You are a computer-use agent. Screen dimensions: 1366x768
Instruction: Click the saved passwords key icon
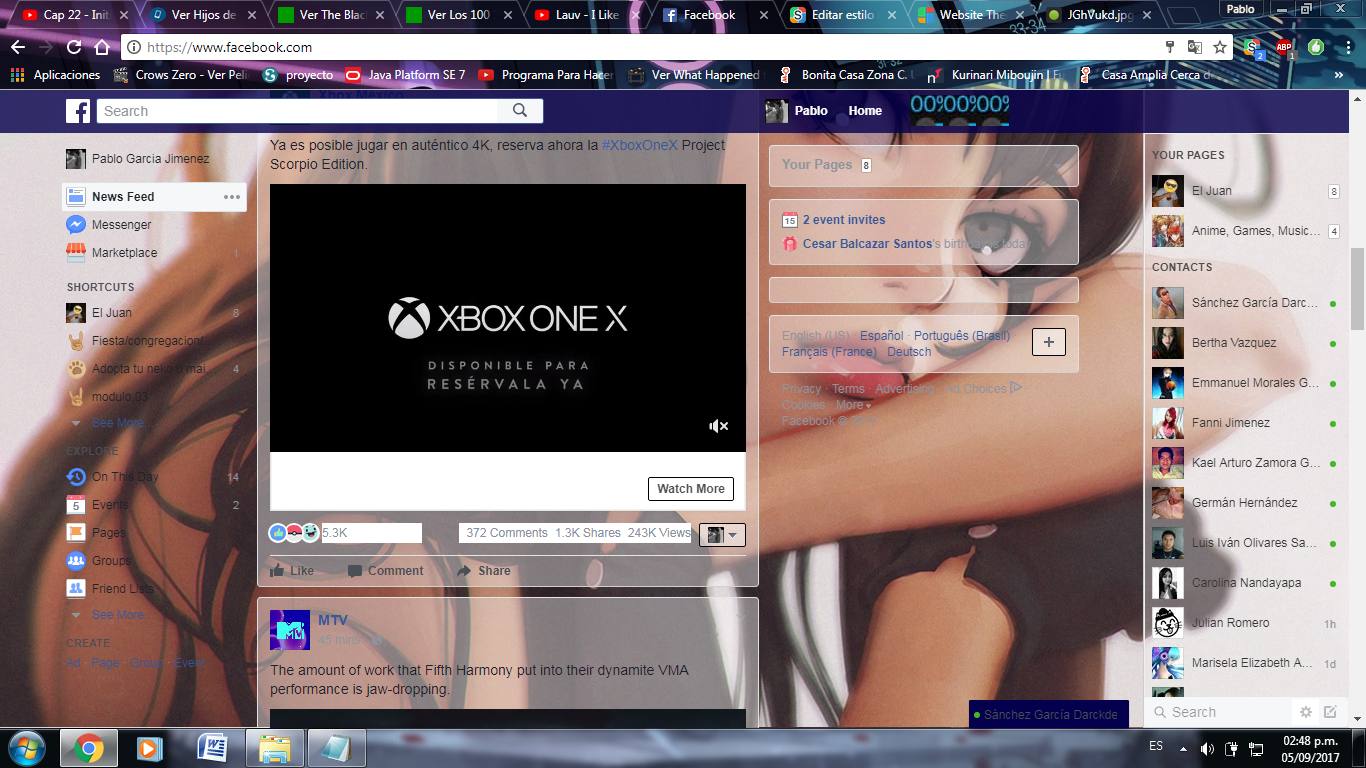tap(1170, 47)
